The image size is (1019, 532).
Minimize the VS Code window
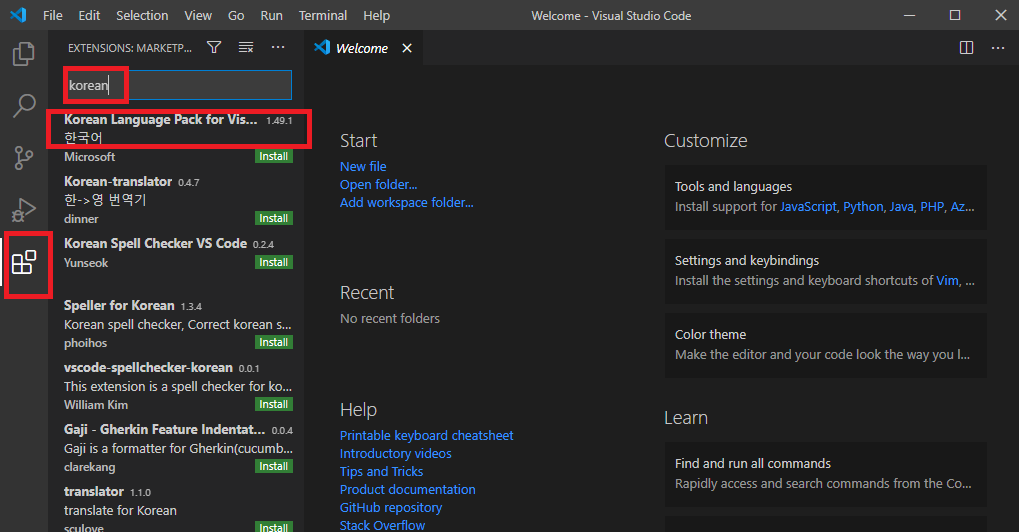[909, 15]
